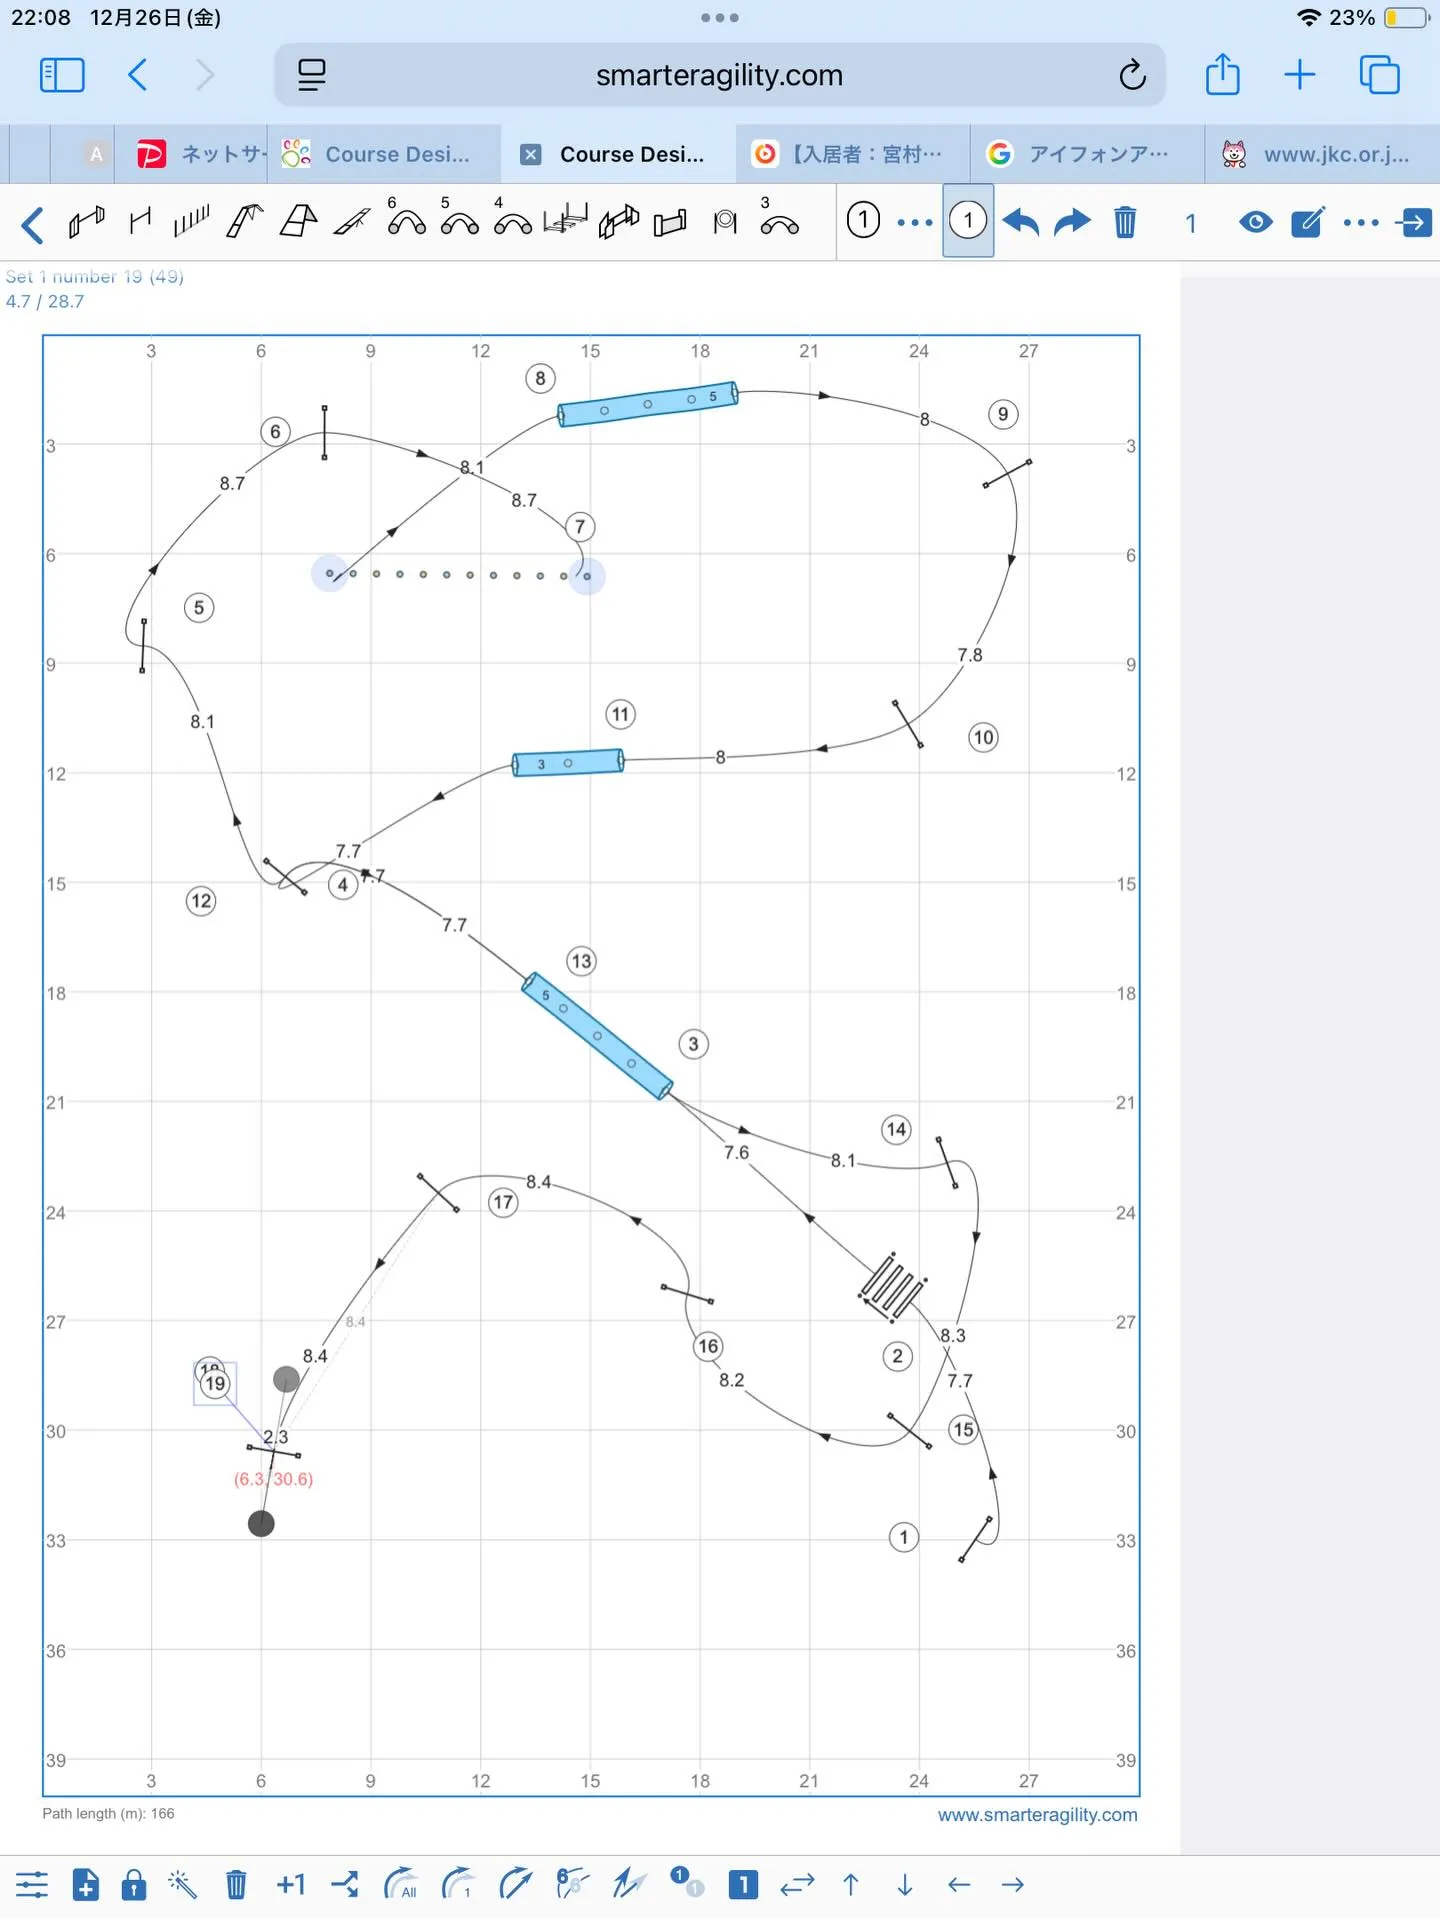Tap the smarteragility.com address bar
This screenshot has height=1918, width=1440.
pyautogui.click(x=719, y=75)
